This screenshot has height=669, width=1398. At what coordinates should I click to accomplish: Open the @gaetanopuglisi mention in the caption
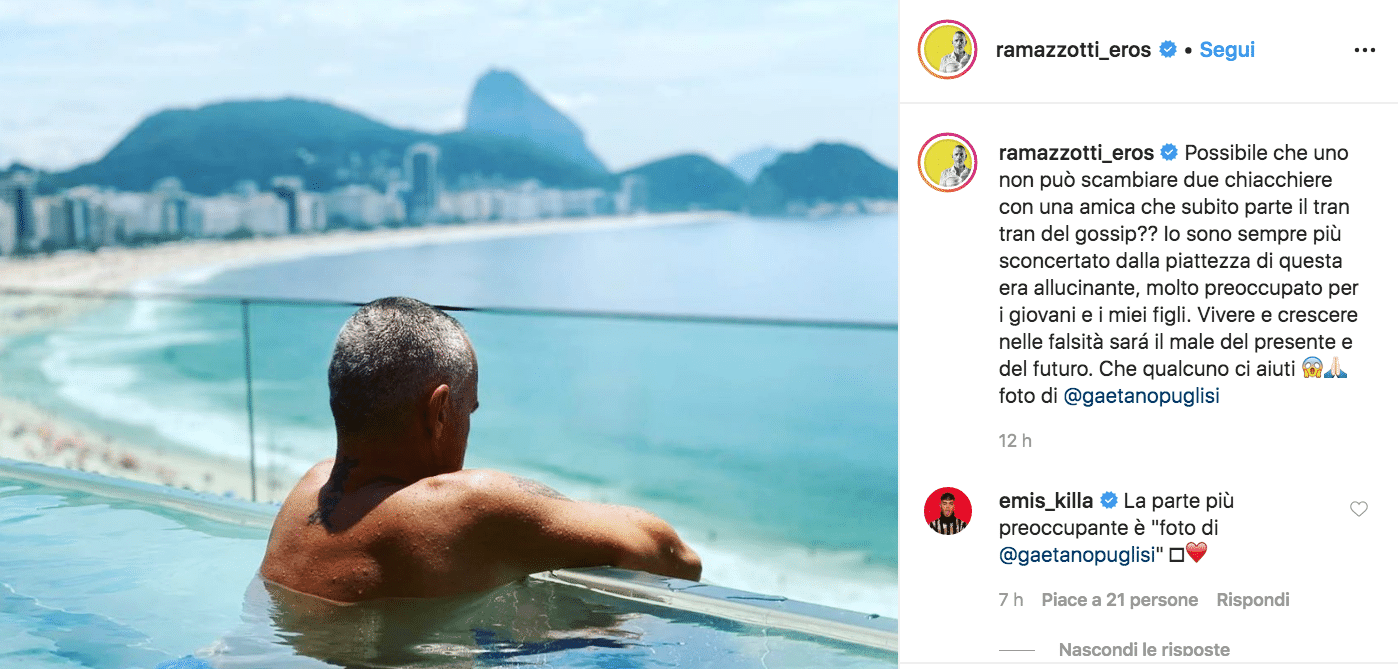click(1141, 396)
